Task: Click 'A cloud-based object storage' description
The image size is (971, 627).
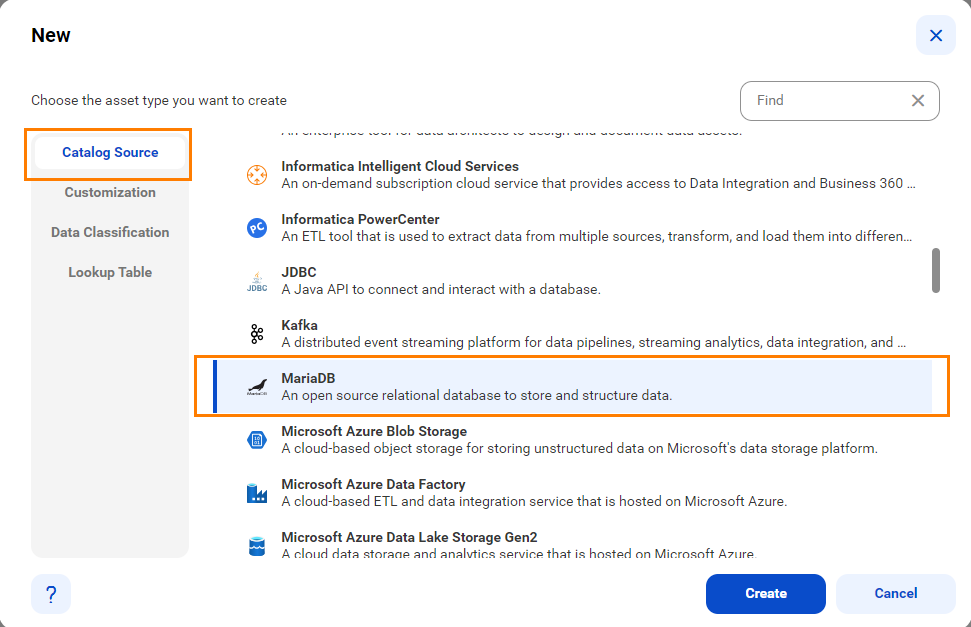Action: pos(580,449)
